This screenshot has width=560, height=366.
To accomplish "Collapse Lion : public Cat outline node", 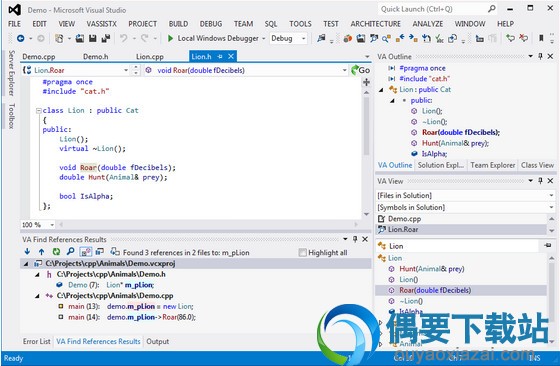I will point(381,90).
